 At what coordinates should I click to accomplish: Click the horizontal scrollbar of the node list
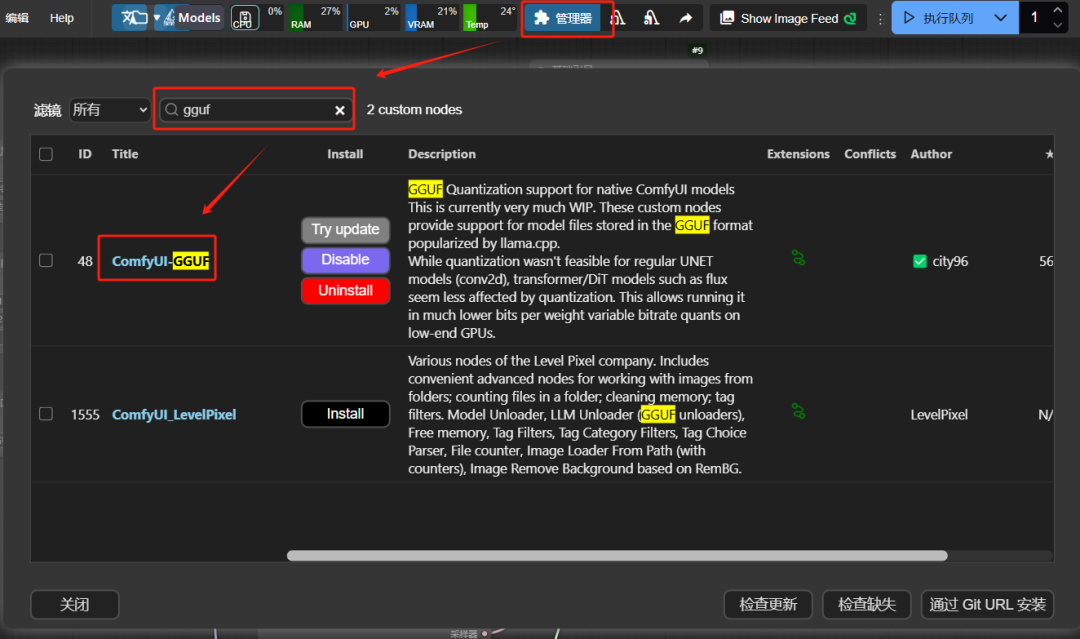pyautogui.click(x=617, y=556)
